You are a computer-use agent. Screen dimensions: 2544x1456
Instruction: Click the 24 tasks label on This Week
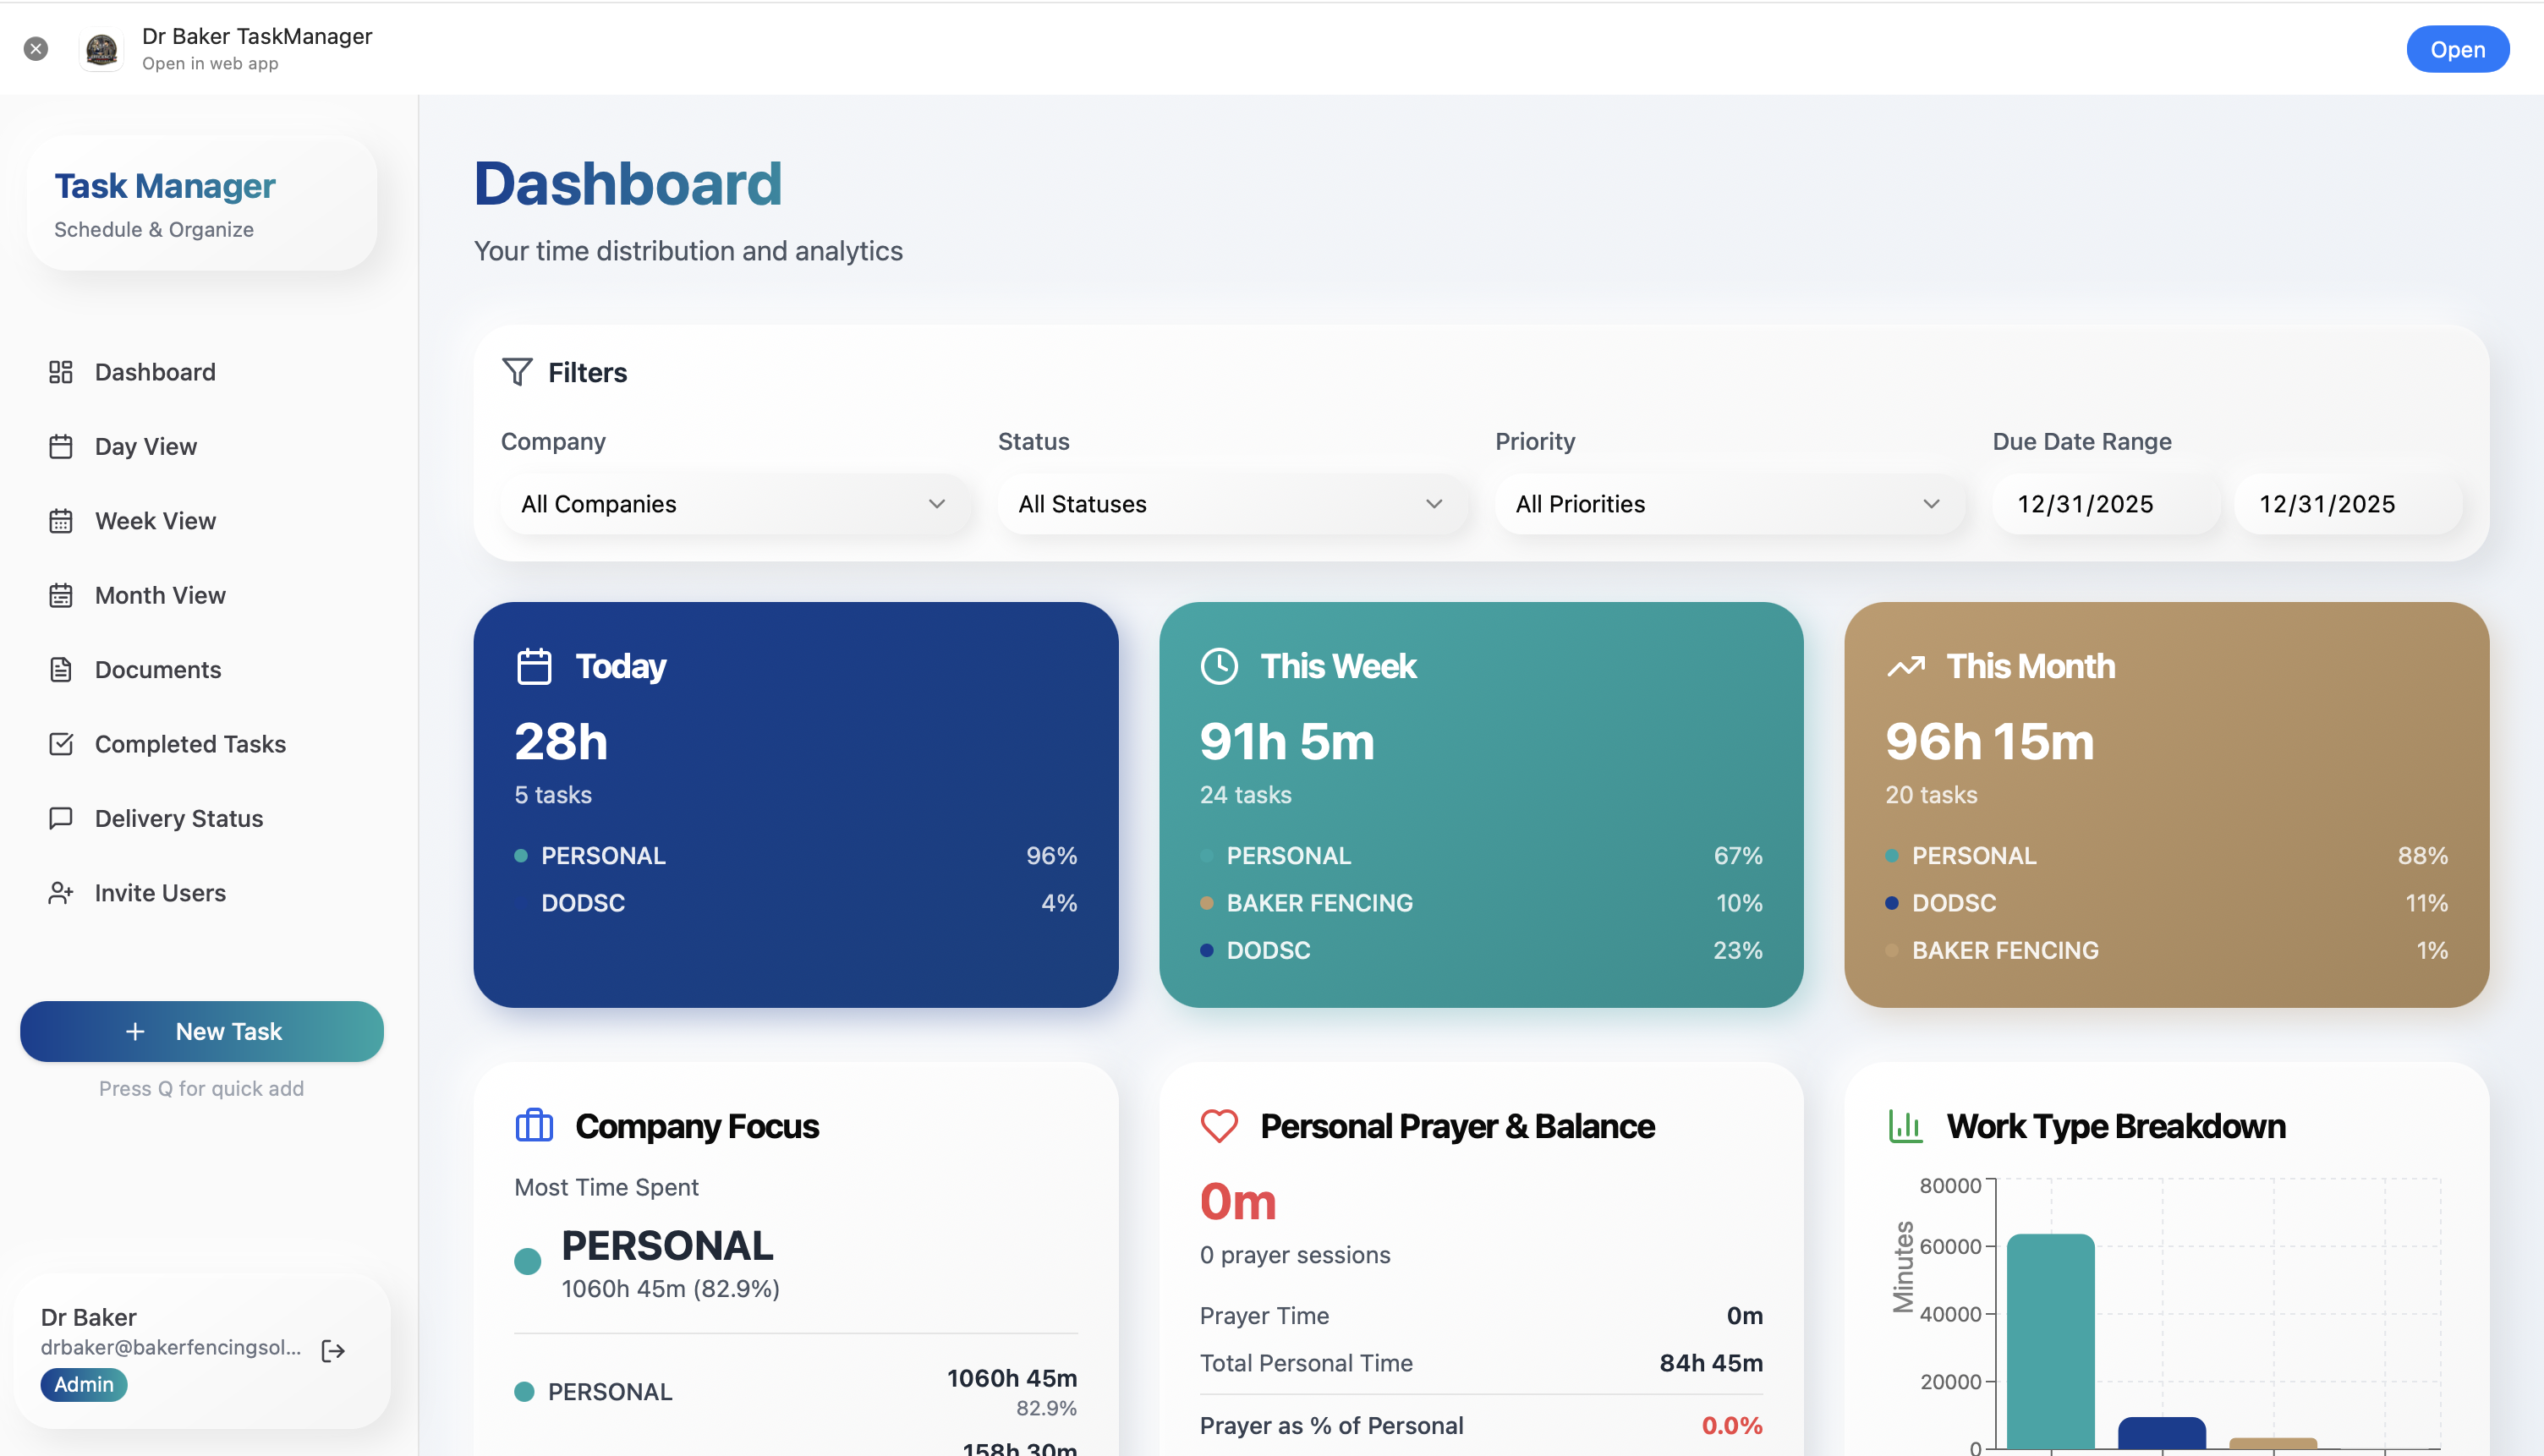pos(1246,795)
